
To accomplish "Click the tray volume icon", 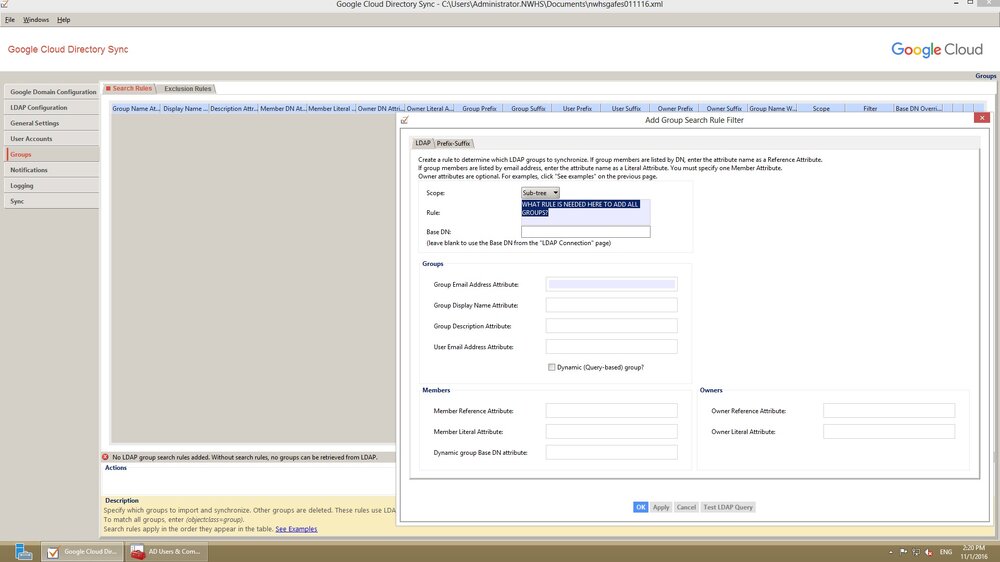I will click(x=929, y=552).
